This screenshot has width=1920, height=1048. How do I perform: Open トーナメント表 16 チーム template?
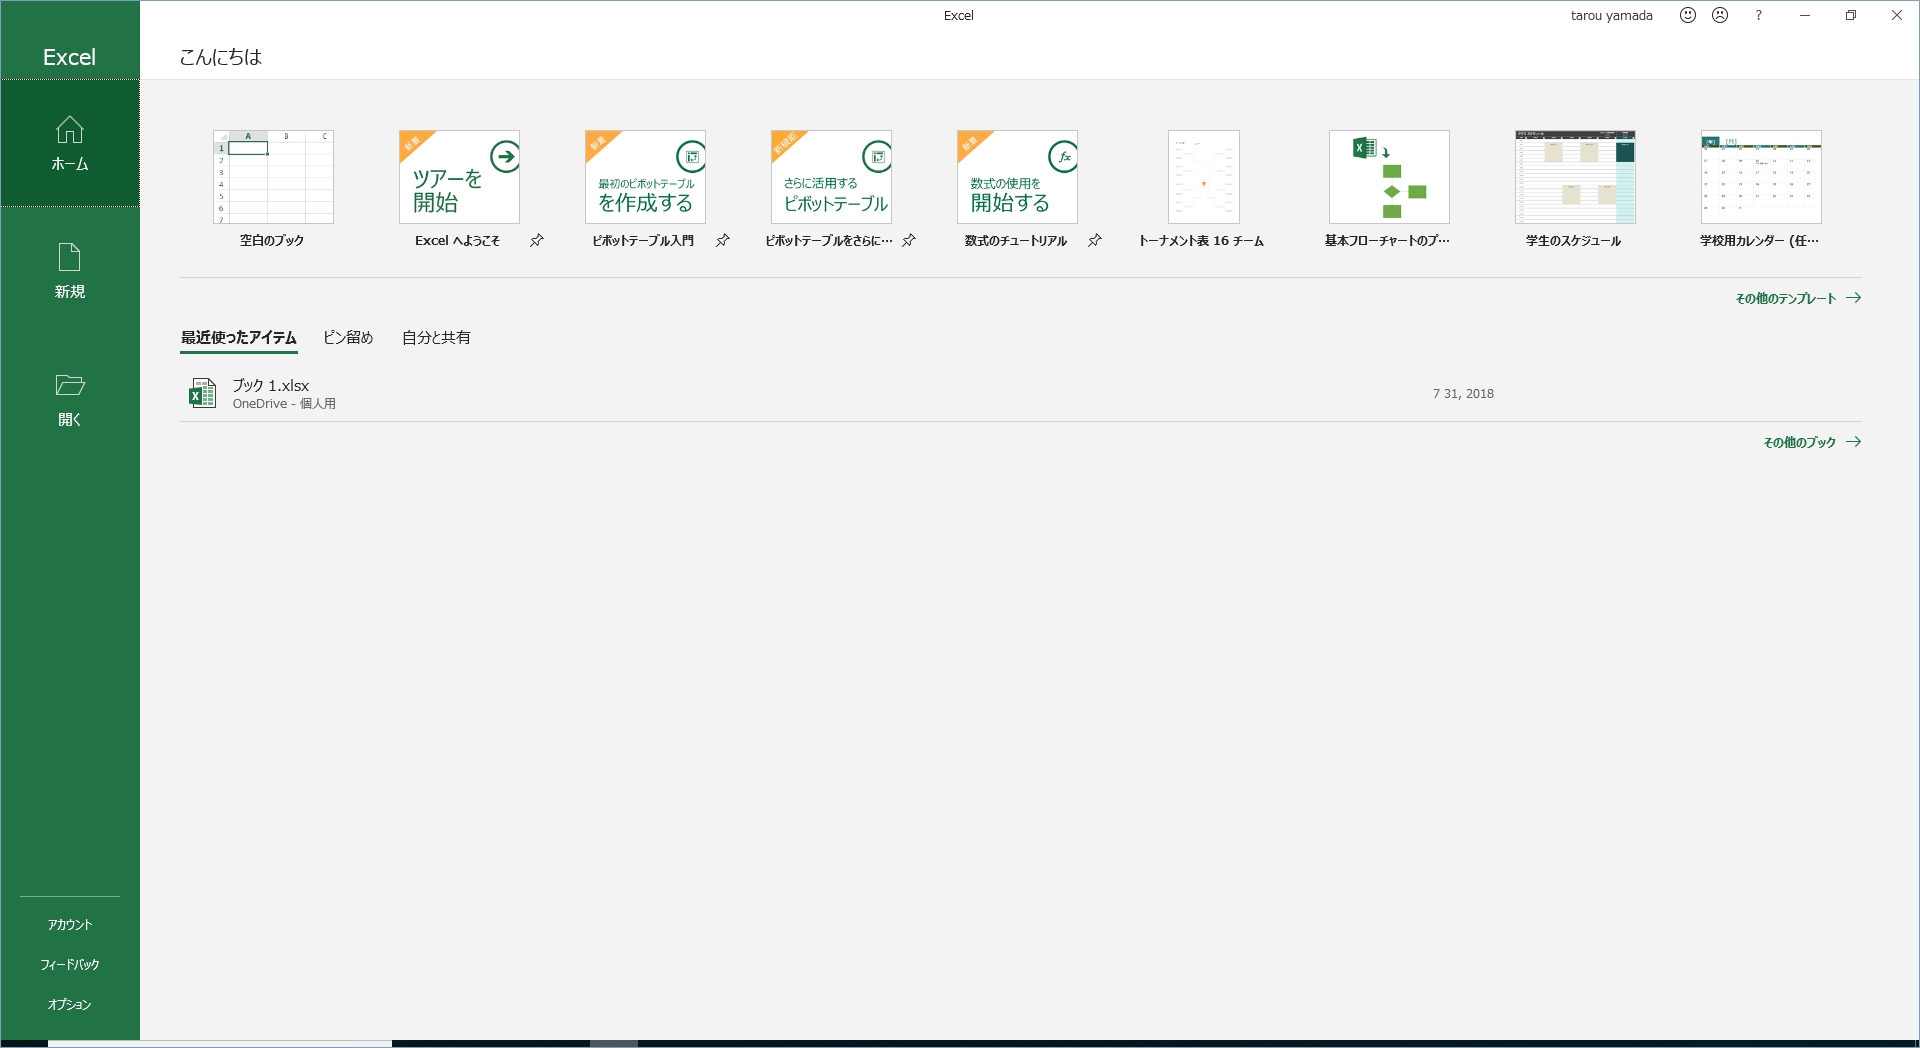pos(1203,177)
